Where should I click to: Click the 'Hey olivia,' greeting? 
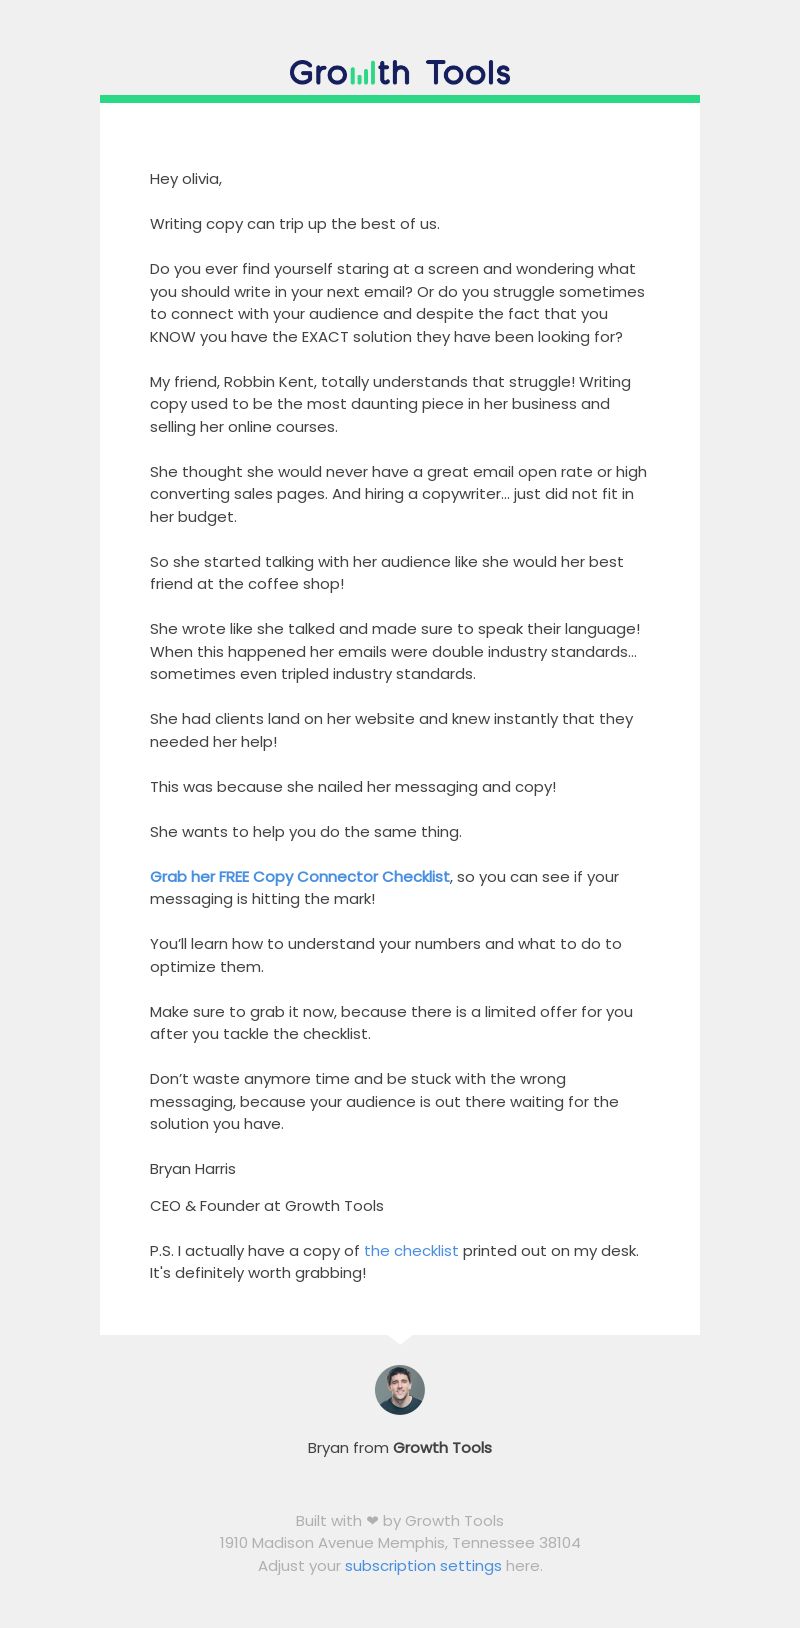click(186, 179)
